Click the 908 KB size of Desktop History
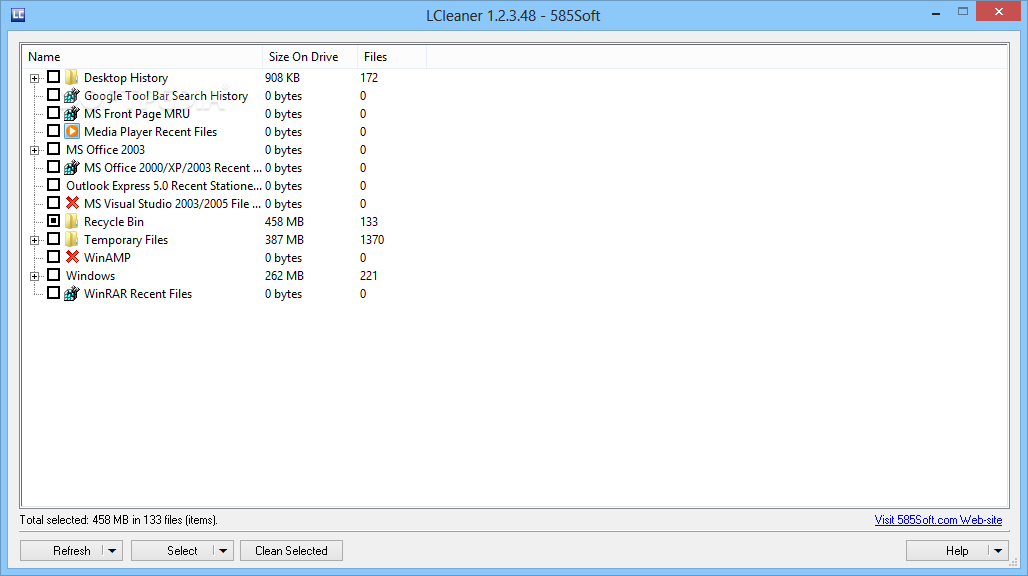The image size is (1028, 576). coord(282,78)
